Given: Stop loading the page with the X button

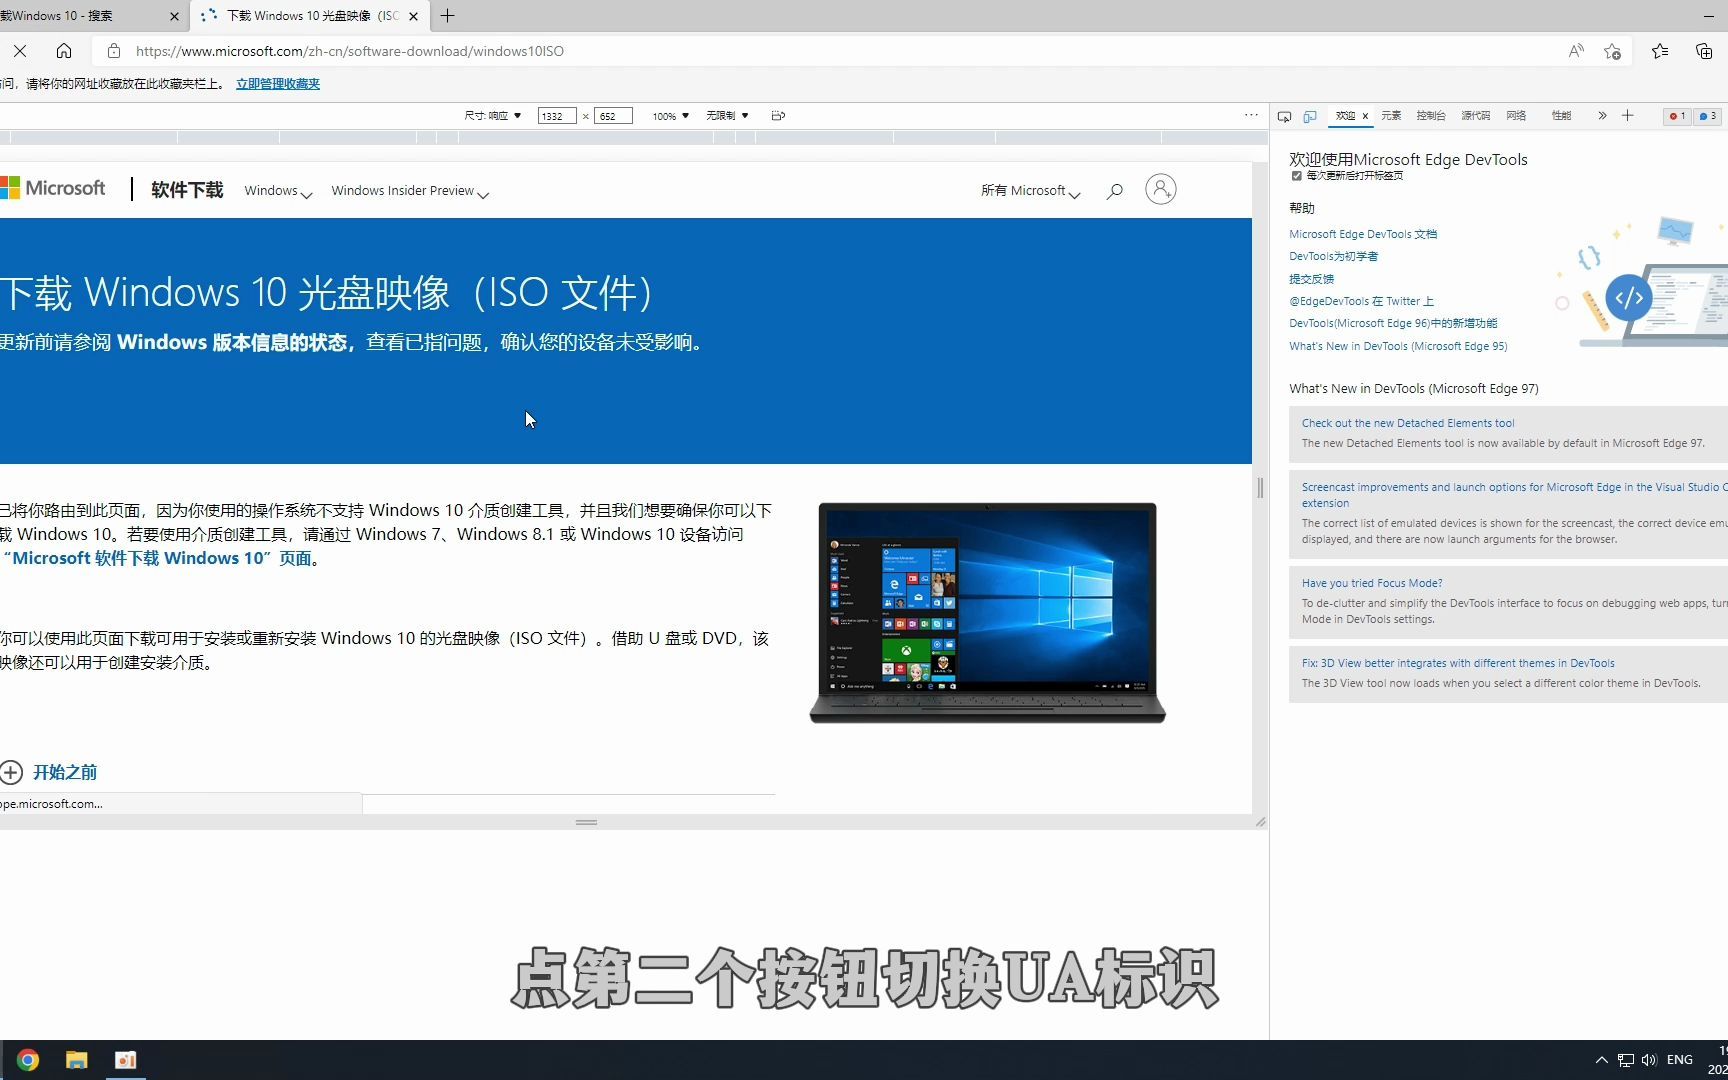Looking at the screenshot, I should [x=20, y=51].
